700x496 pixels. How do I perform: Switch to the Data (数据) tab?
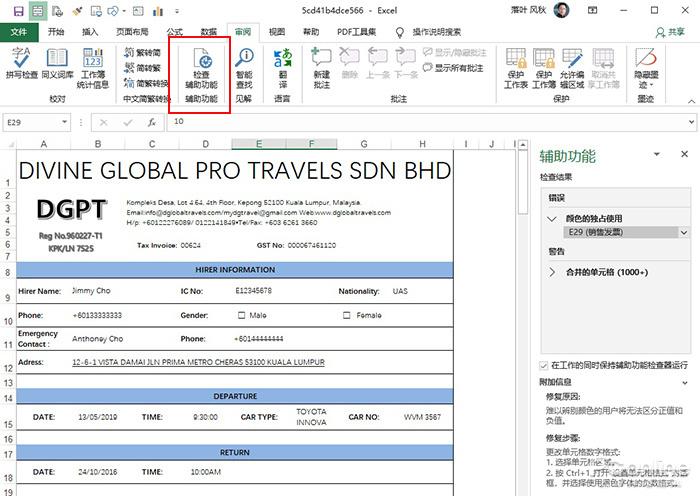click(208, 32)
